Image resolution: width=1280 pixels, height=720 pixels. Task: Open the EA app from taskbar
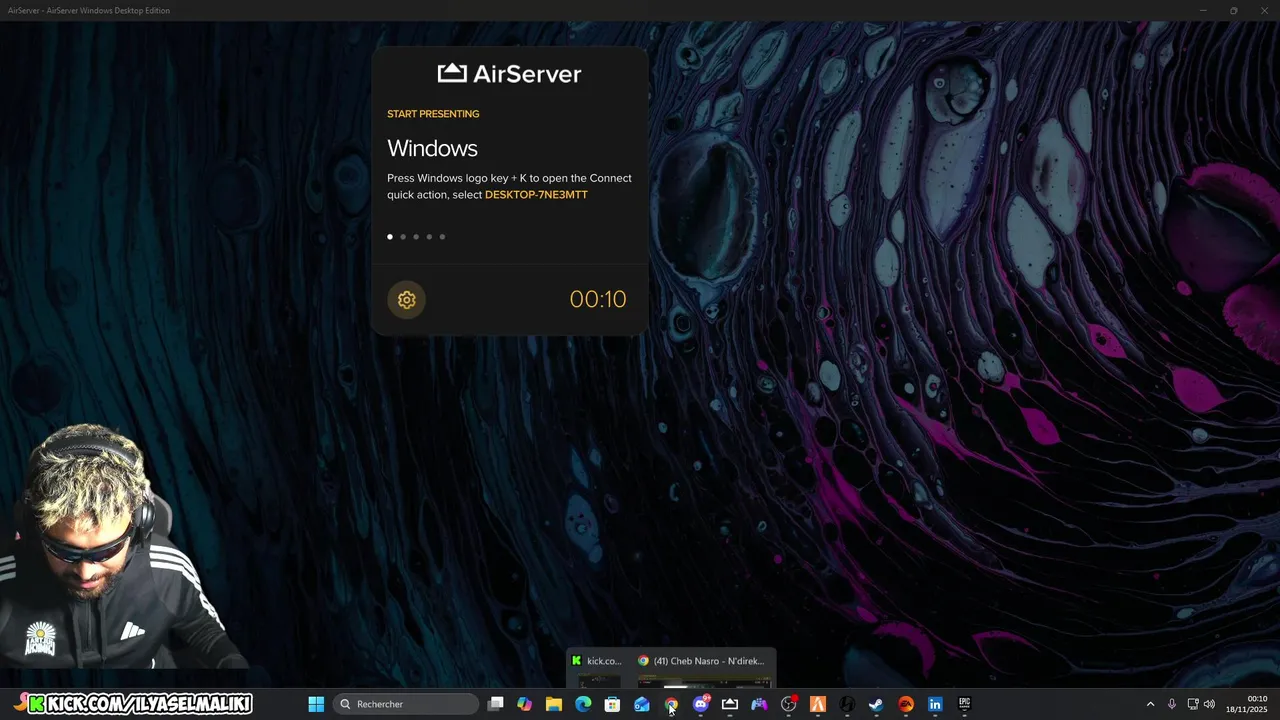pyautogui.click(x=906, y=704)
